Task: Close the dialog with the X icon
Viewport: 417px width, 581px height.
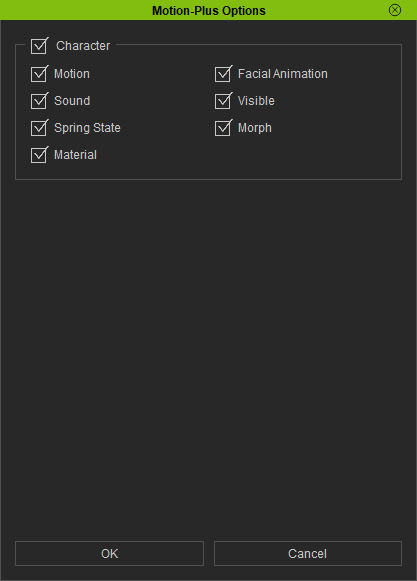Action: pyautogui.click(x=395, y=10)
